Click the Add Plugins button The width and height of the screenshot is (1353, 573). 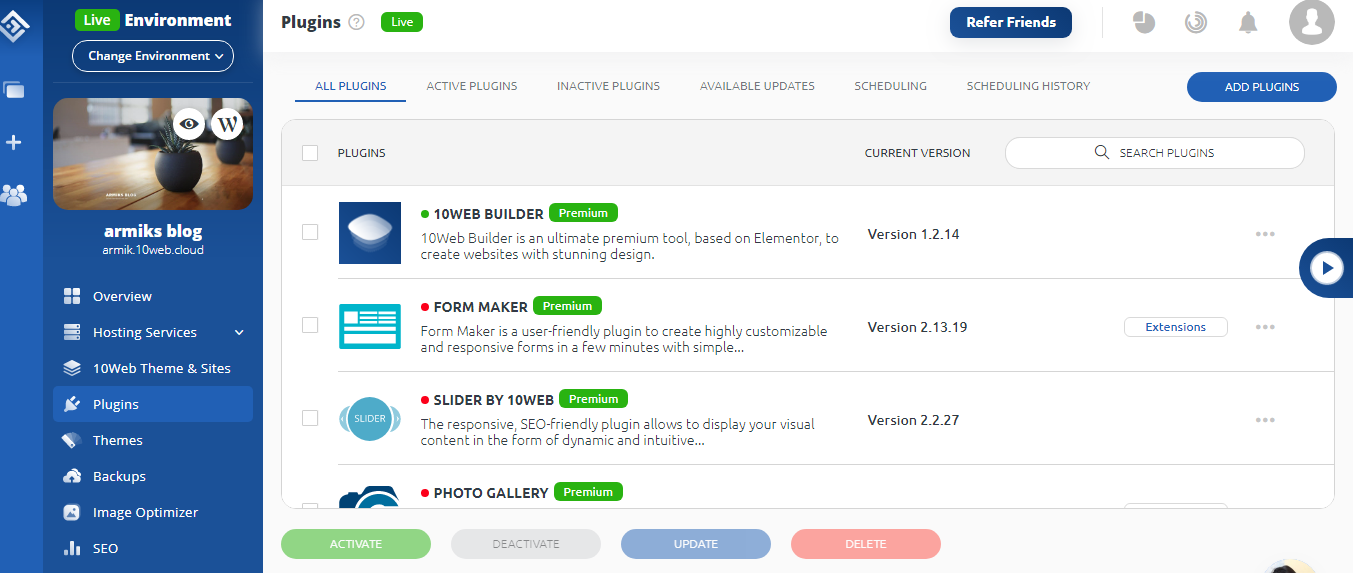1262,87
